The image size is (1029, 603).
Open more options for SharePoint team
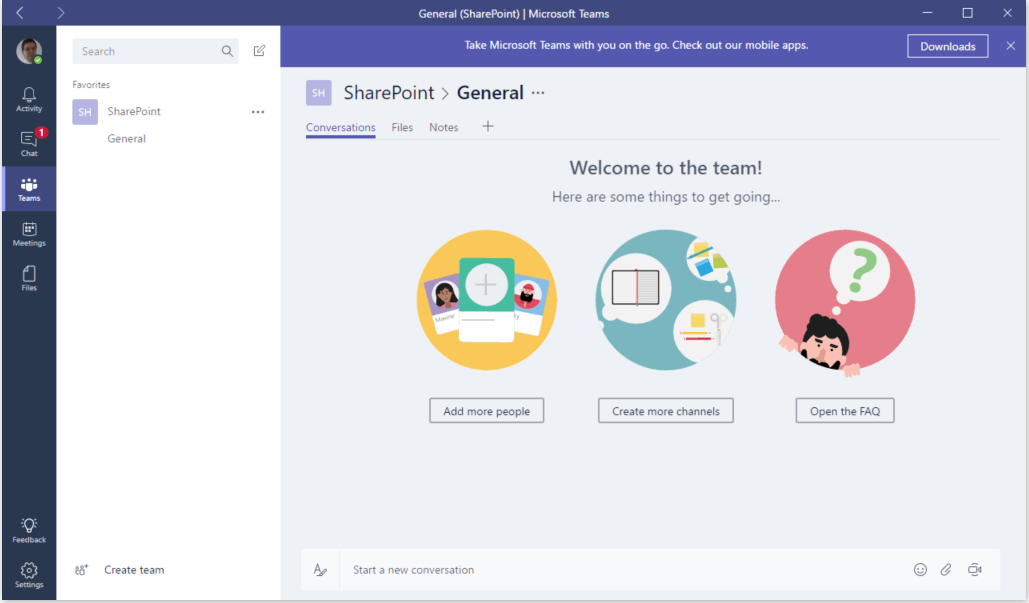[x=258, y=112]
